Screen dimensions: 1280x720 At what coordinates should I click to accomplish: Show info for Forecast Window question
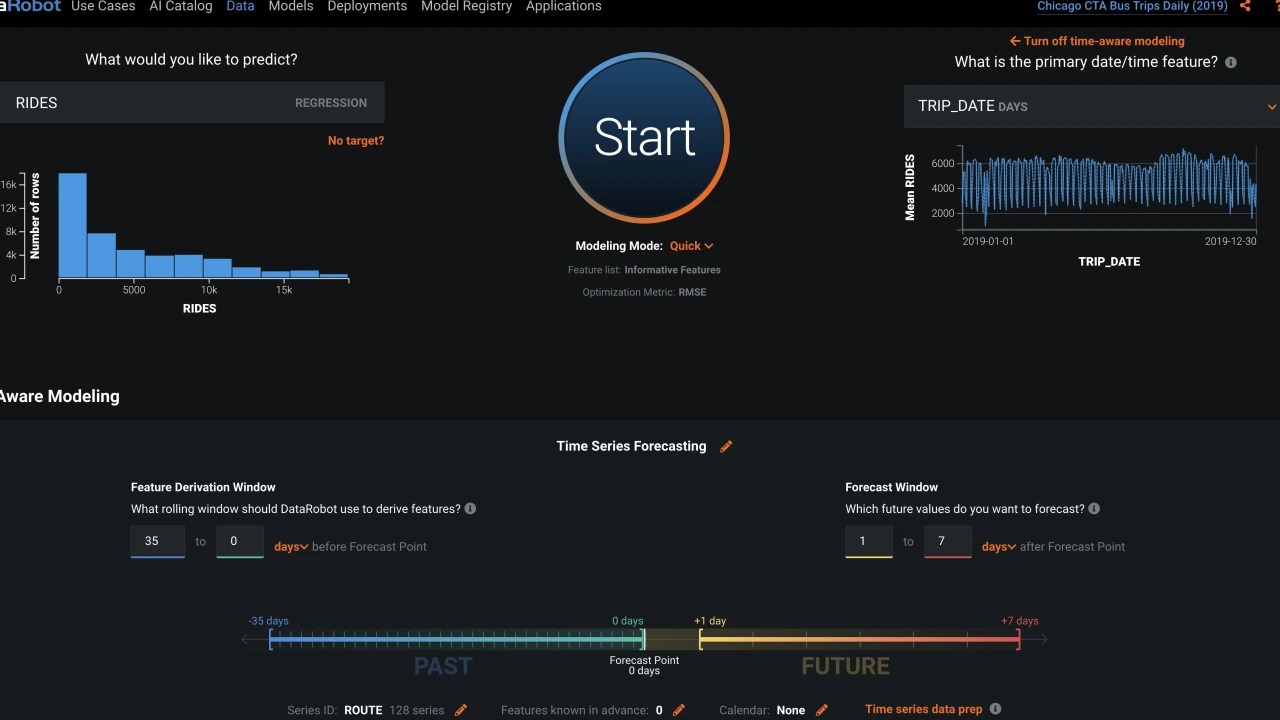(x=1094, y=509)
